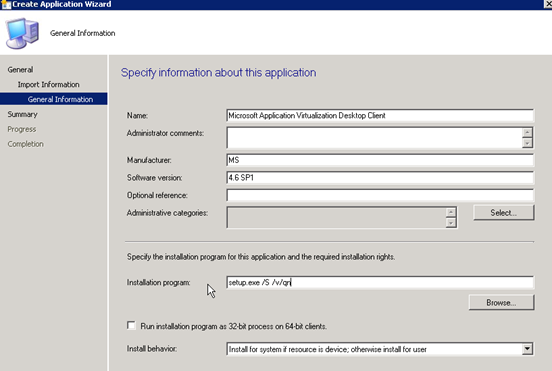This screenshot has height=371, width=552.
Task: Click the Select... categories button
Action: click(x=504, y=213)
